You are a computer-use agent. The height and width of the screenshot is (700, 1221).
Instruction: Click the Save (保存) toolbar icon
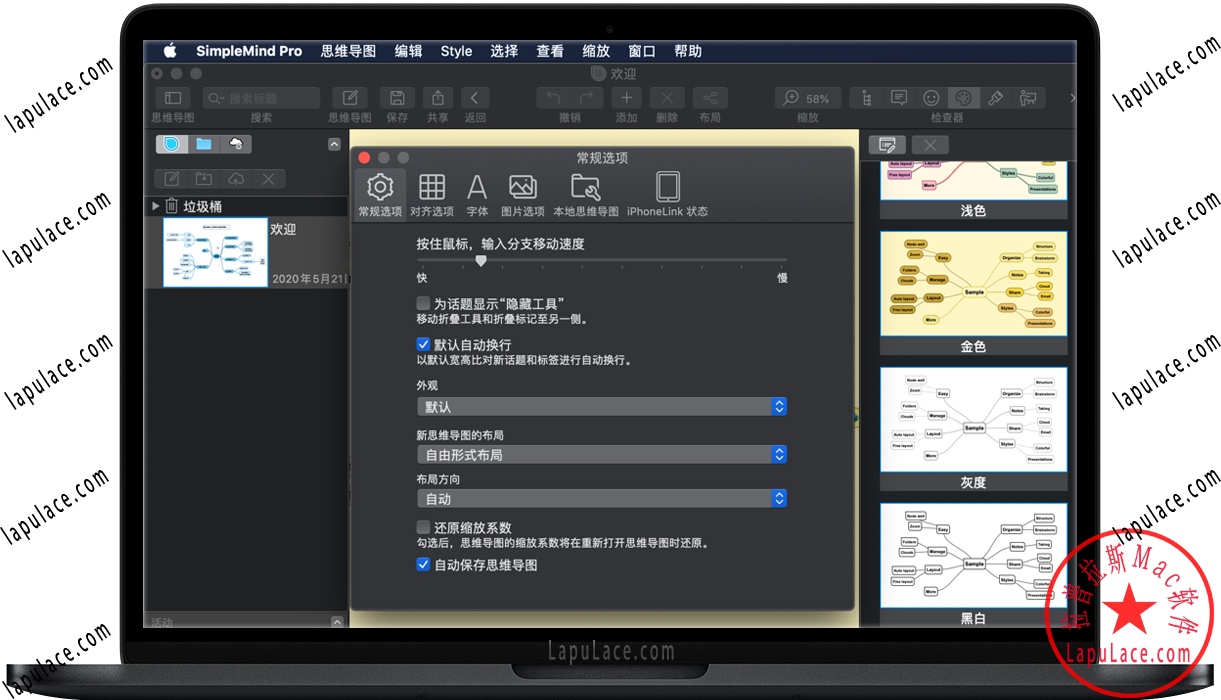point(397,97)
